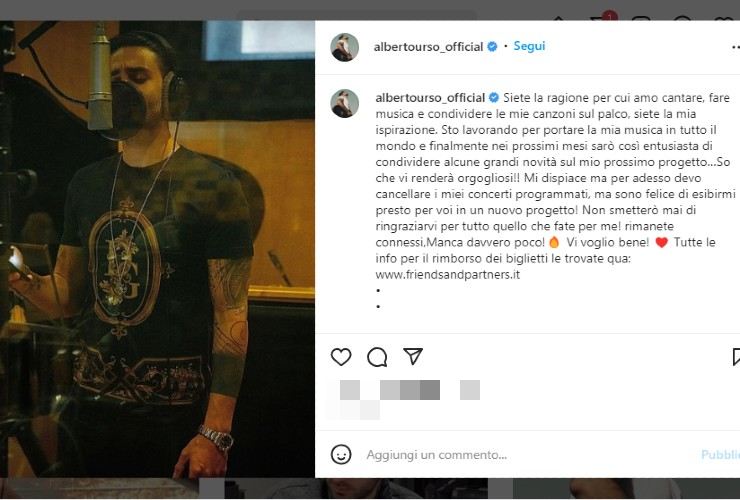The image size is (740, 500).
Task: Save post using the bookmark icon
Action: (x=736, y=357)
